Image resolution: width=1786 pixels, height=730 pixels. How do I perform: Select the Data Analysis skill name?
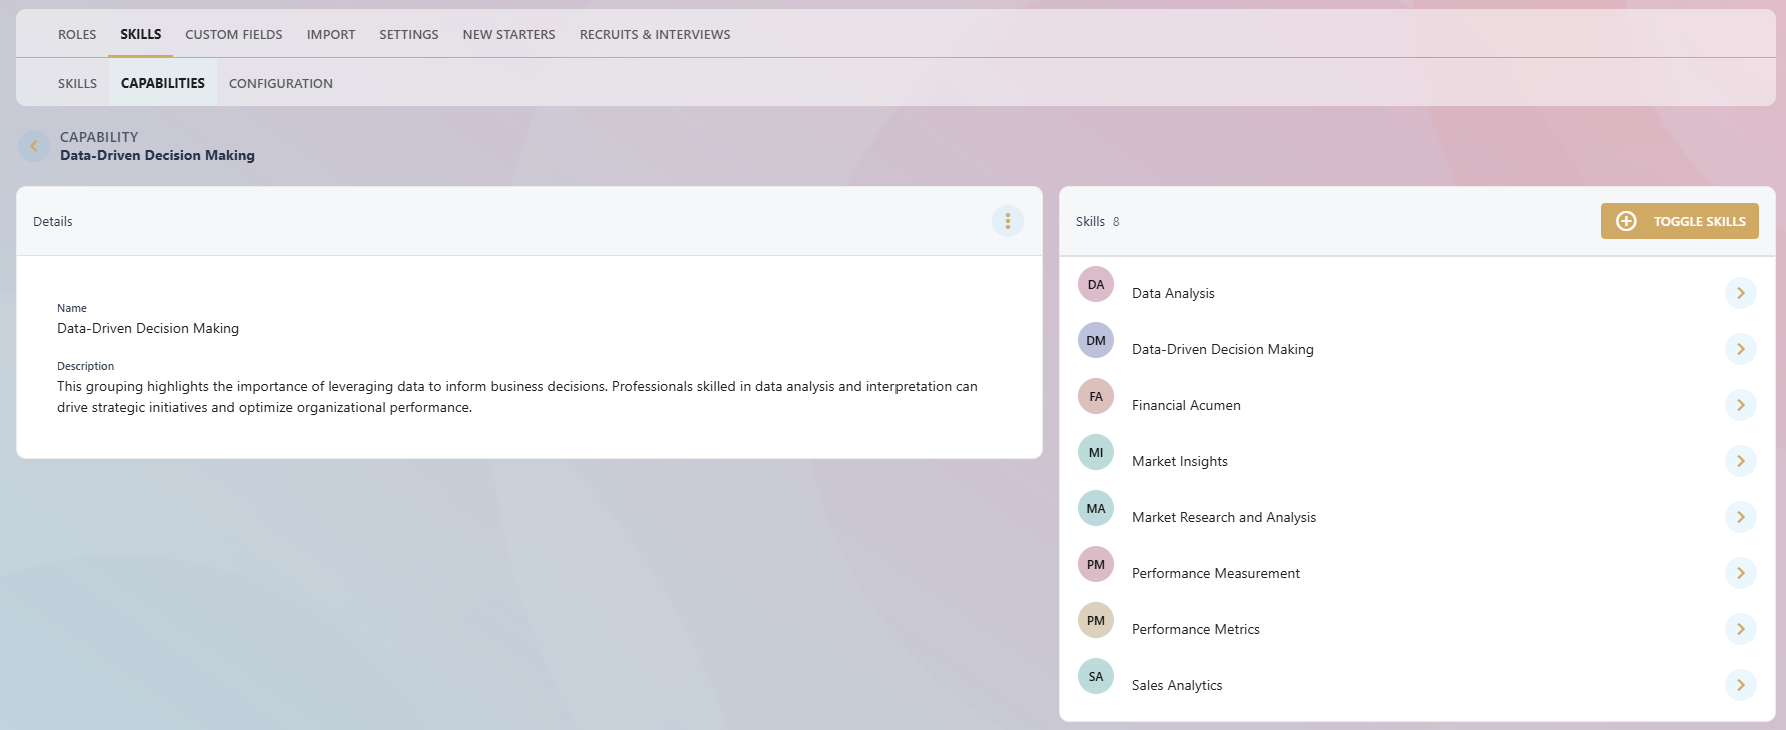click(x=1173, y=293)
